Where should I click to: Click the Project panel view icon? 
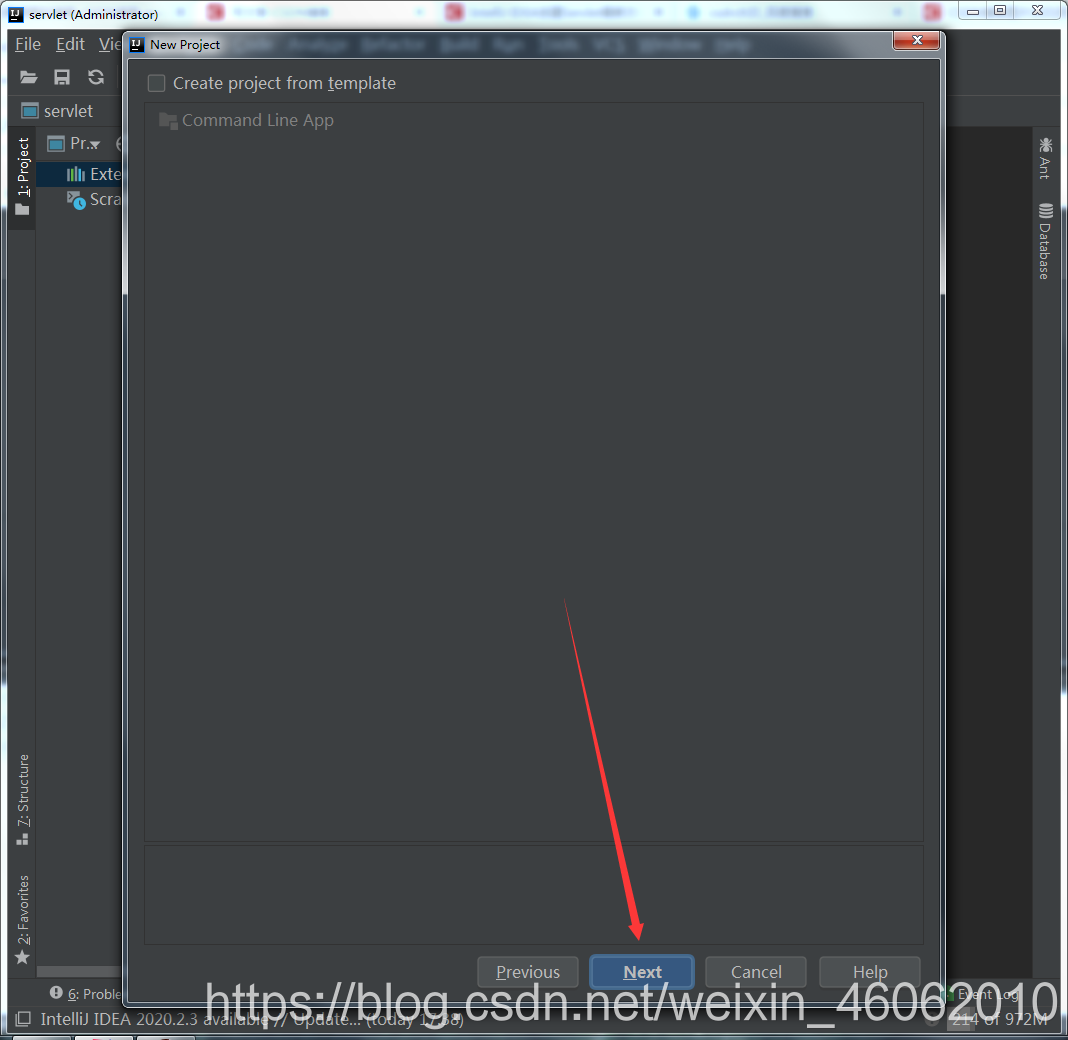coord(56,144)
